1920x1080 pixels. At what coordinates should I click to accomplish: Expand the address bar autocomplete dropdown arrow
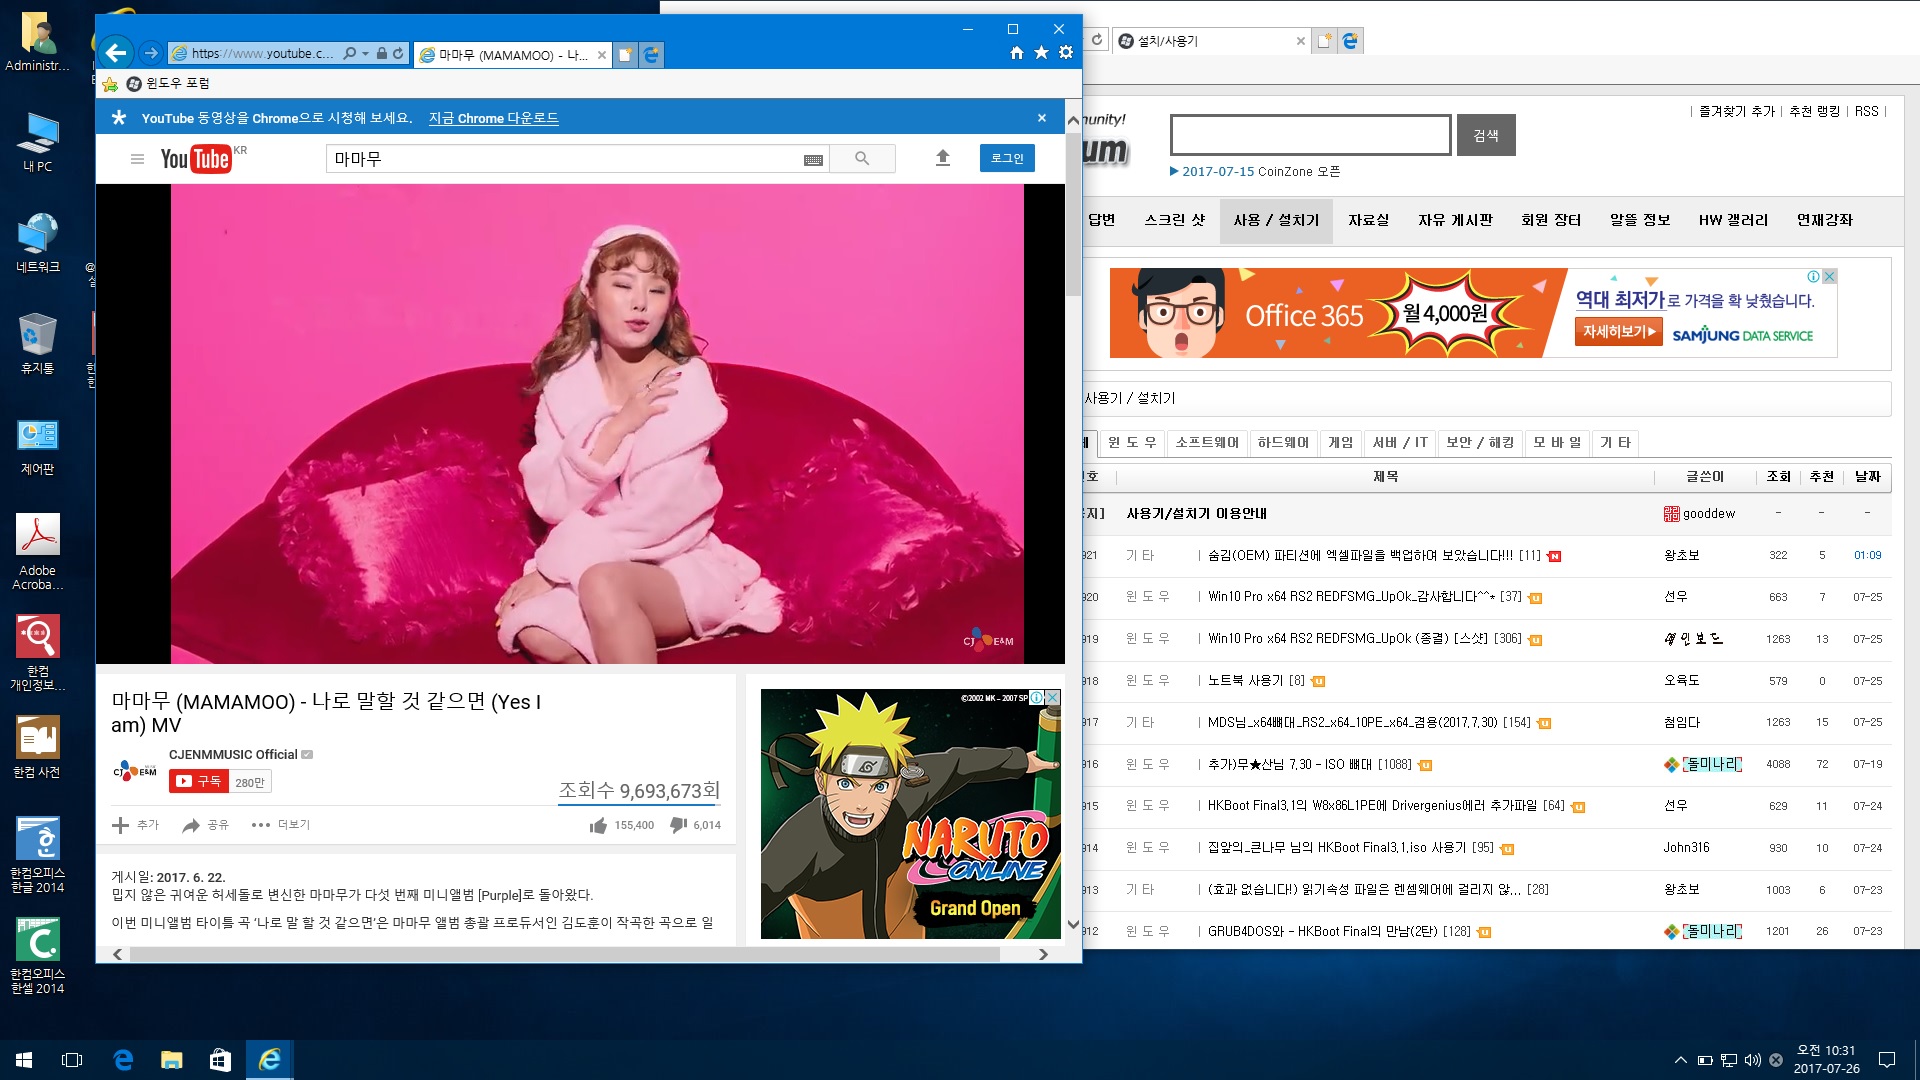point(365,54)
